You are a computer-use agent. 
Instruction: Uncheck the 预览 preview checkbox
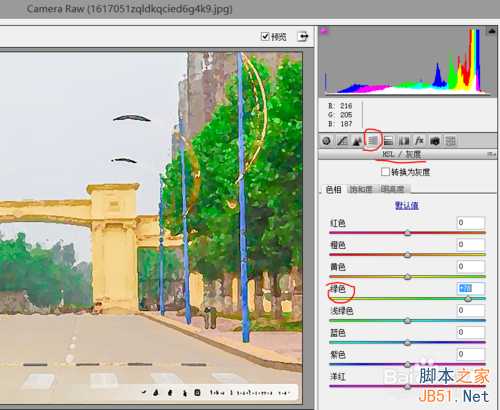pos(265,36)
